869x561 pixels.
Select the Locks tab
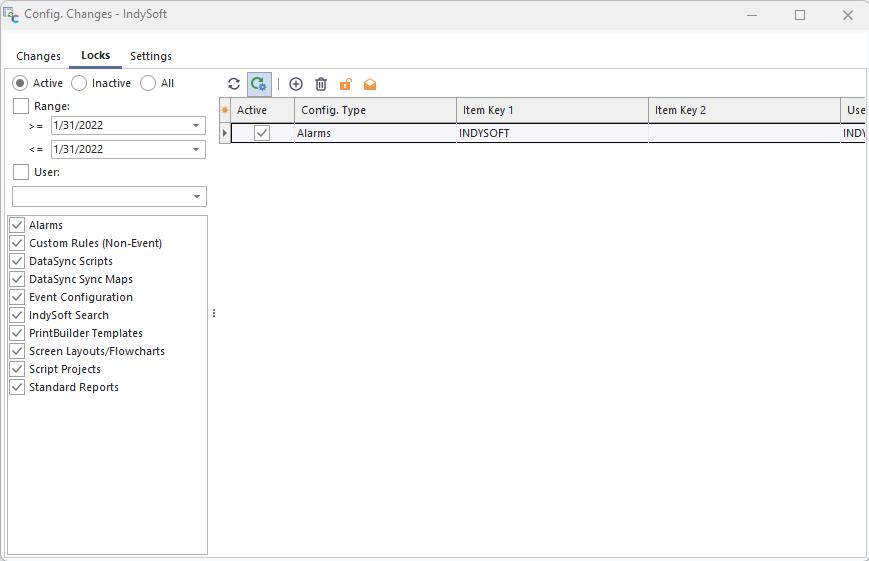95,55
